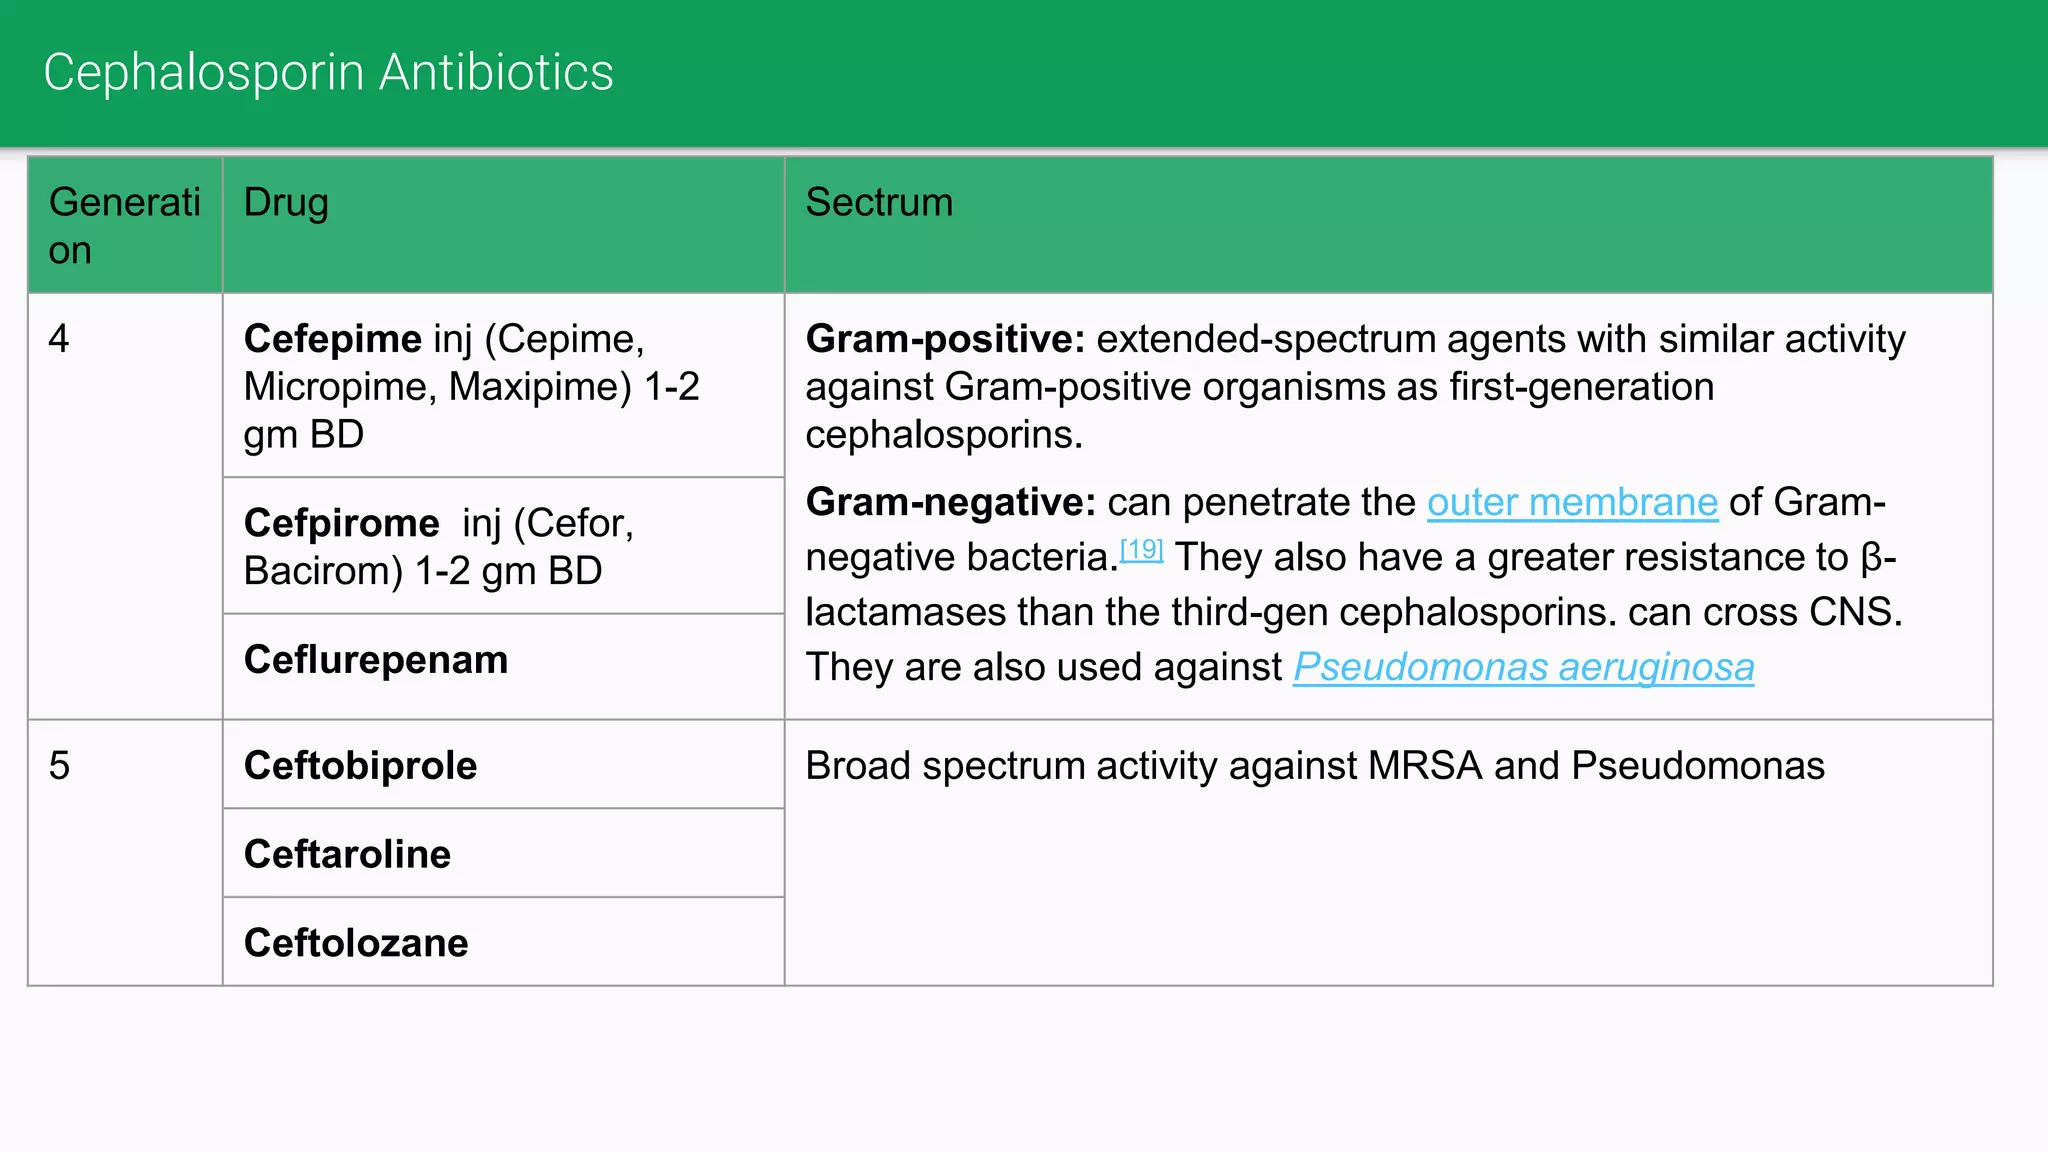
Task: Click the text about crossing CNS
Action: pyautogui.click(x=1764, y=612)
